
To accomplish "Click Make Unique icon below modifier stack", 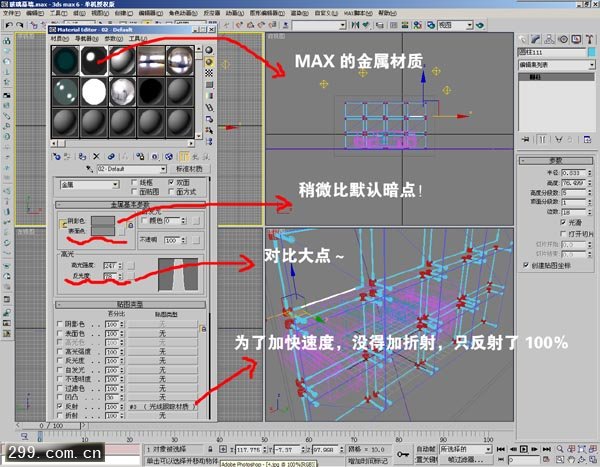I will pos(559,139).
